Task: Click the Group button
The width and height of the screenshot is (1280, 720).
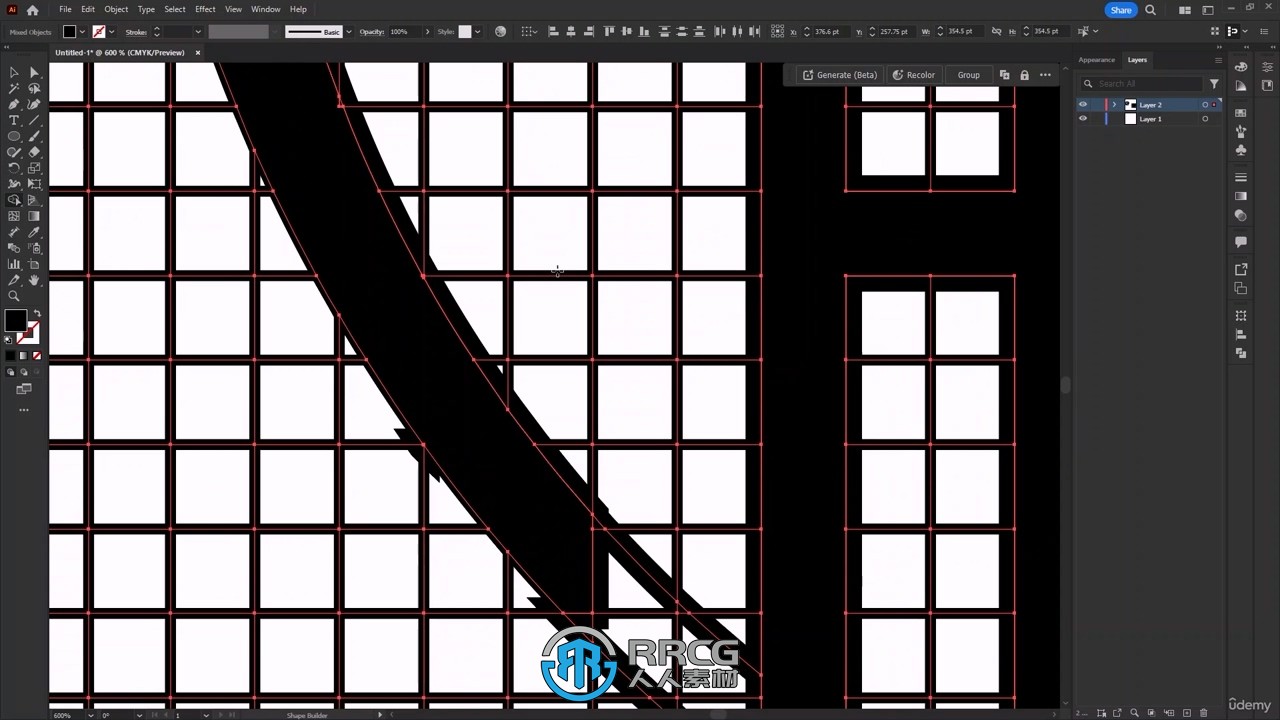Action: click(969, 75)
